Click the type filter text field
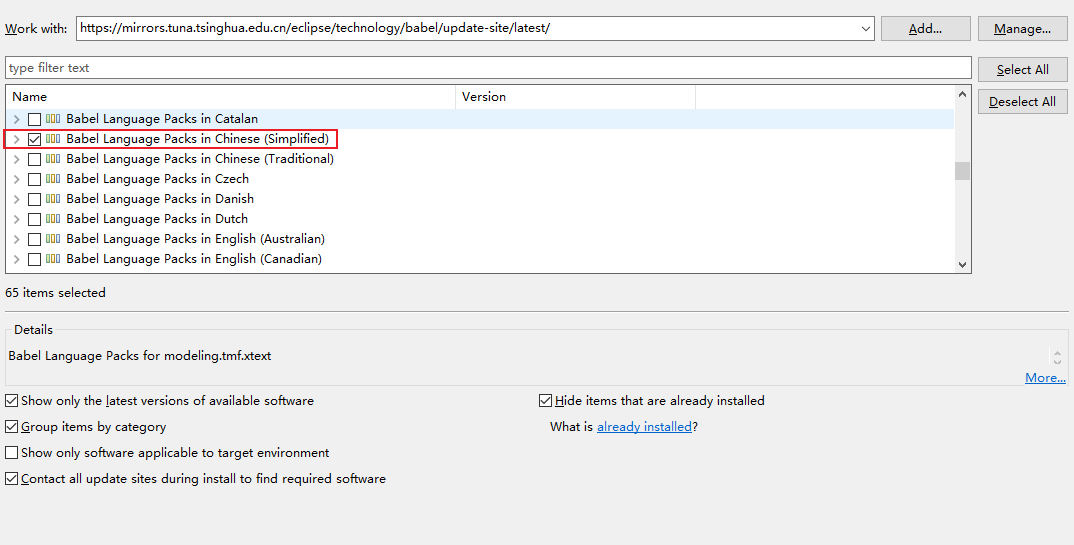The height and width of the screenshot is (545, 1074). click(488, 68)
